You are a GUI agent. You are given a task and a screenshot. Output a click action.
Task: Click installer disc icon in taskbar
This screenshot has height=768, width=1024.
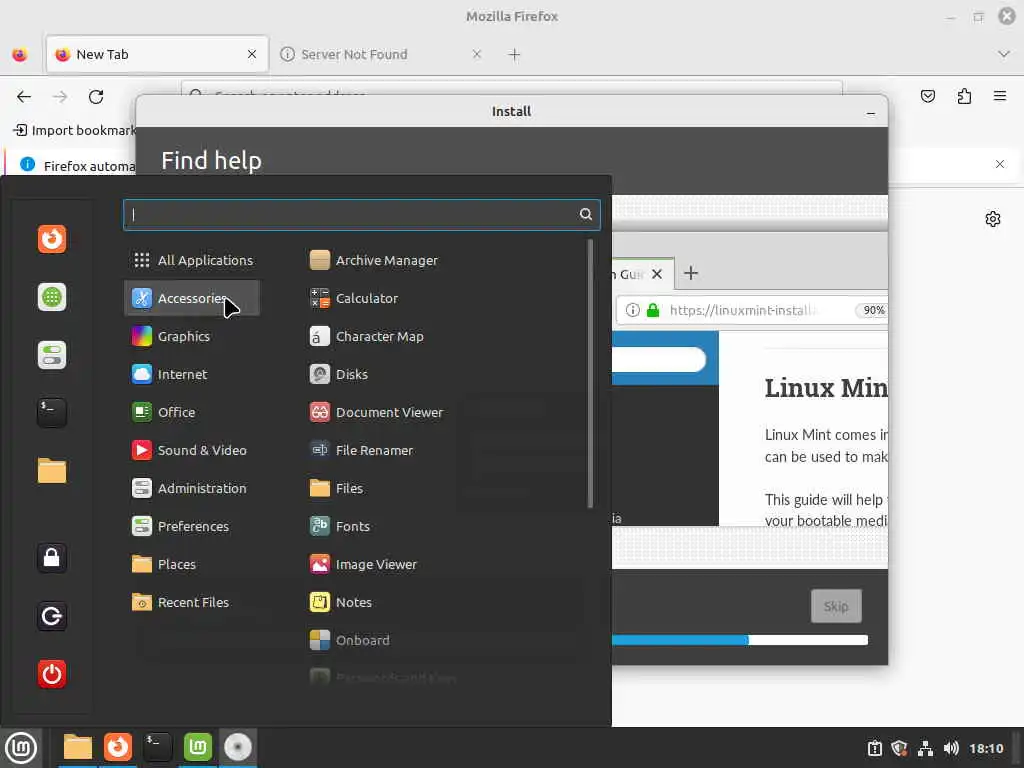tap(238, 747)
